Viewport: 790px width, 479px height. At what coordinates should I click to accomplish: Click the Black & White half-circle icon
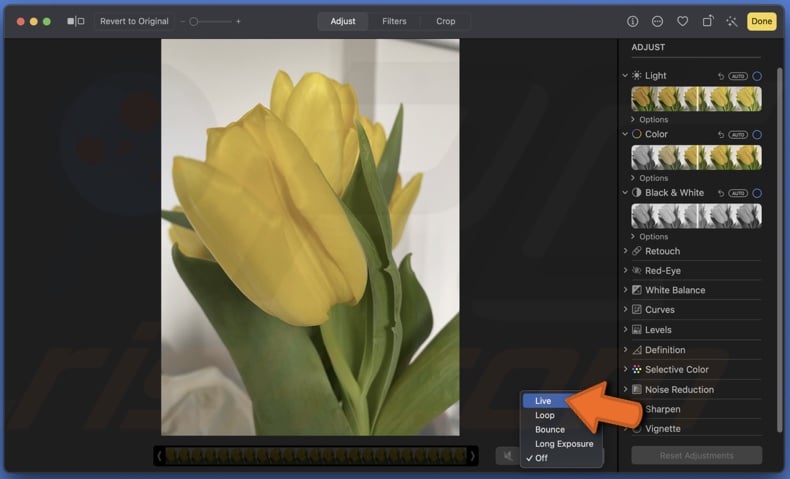[637, 192]
